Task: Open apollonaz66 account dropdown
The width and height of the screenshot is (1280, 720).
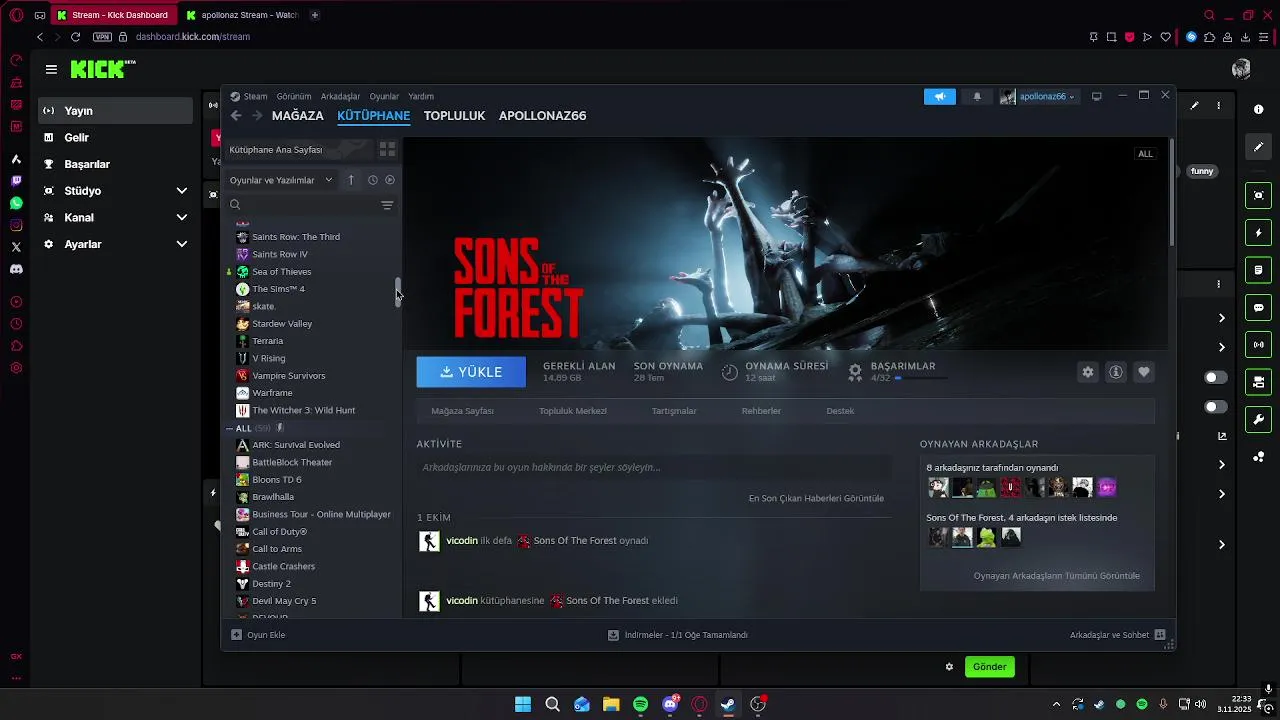Action: coord(1038,96)
